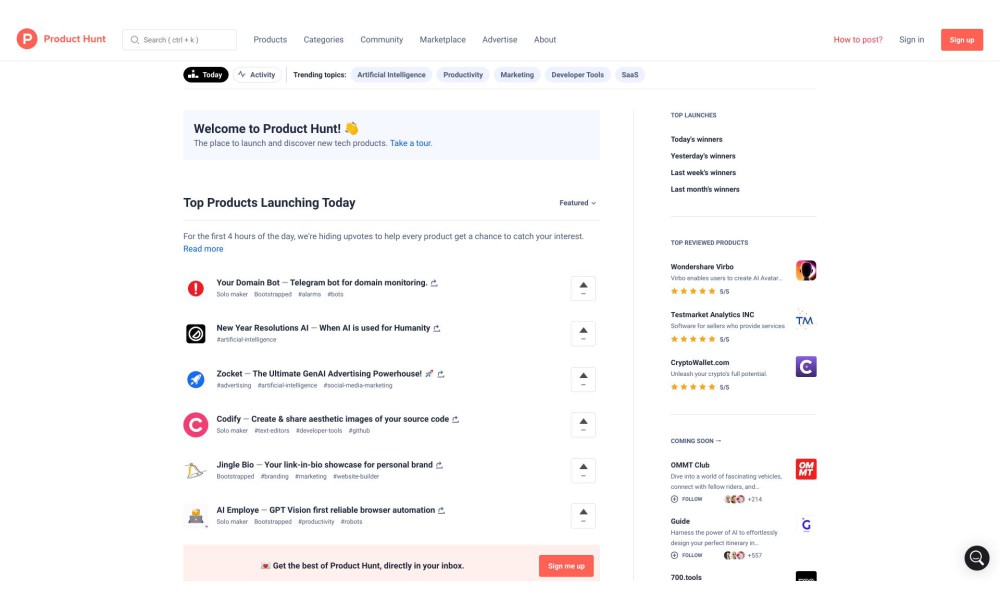Switch to the Activity tab
Viewport: 1000px width, 600px height.
[x=257, y=75]
